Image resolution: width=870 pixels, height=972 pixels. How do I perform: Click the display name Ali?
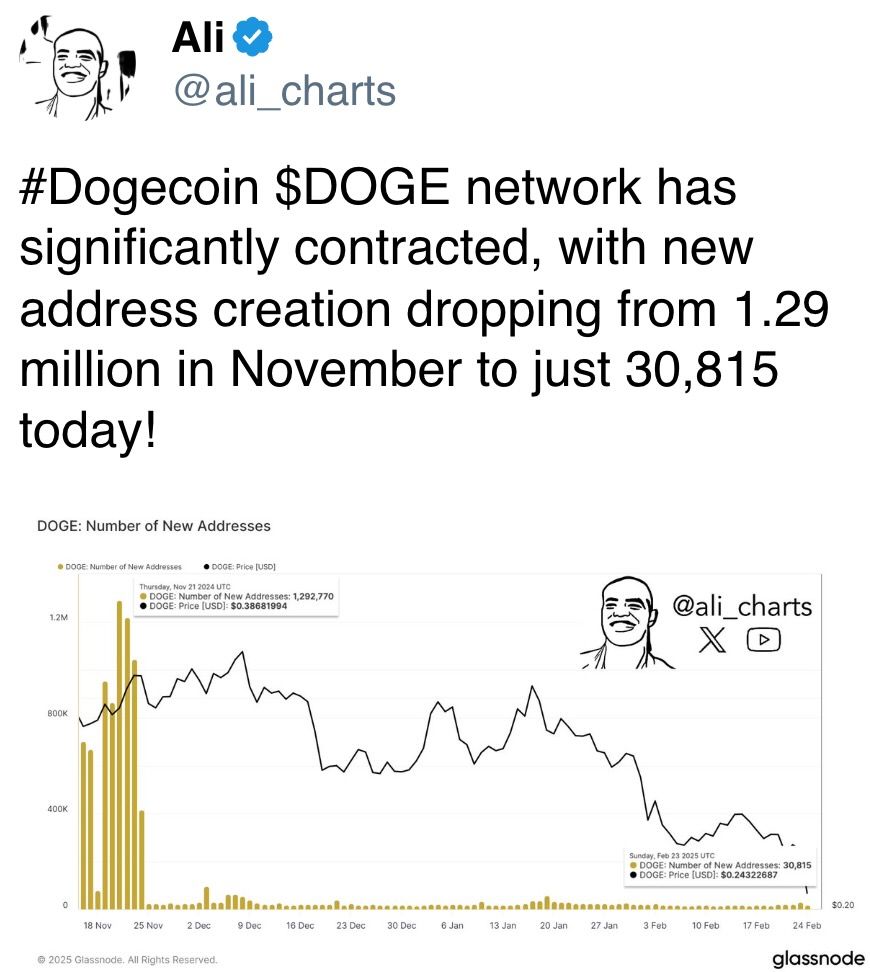pyautogui.click(x=200, y=38)
